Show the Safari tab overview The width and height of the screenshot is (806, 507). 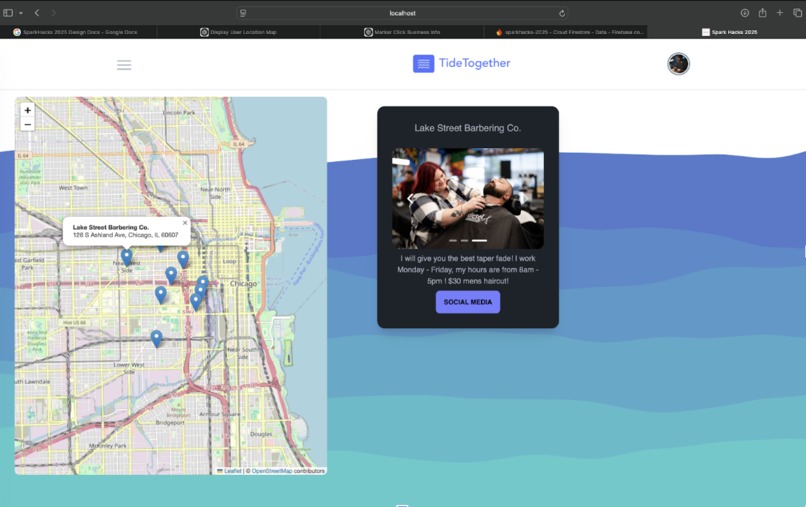797,13
